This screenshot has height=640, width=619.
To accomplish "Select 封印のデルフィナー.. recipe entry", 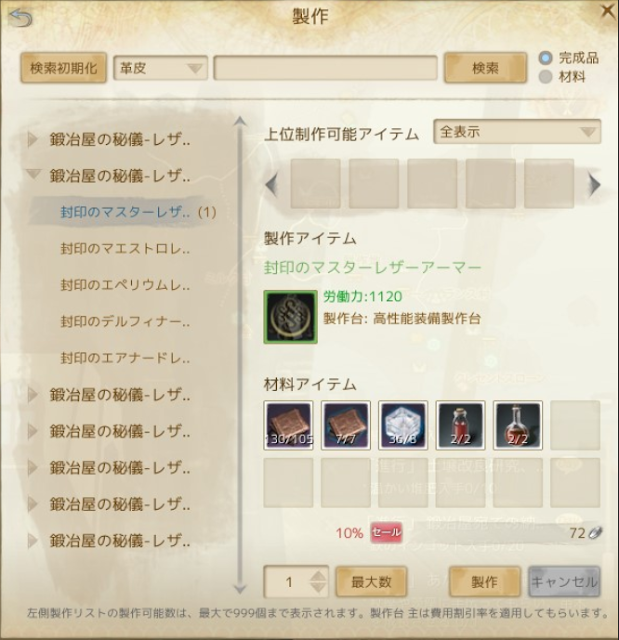I will (x=125, y=322).
